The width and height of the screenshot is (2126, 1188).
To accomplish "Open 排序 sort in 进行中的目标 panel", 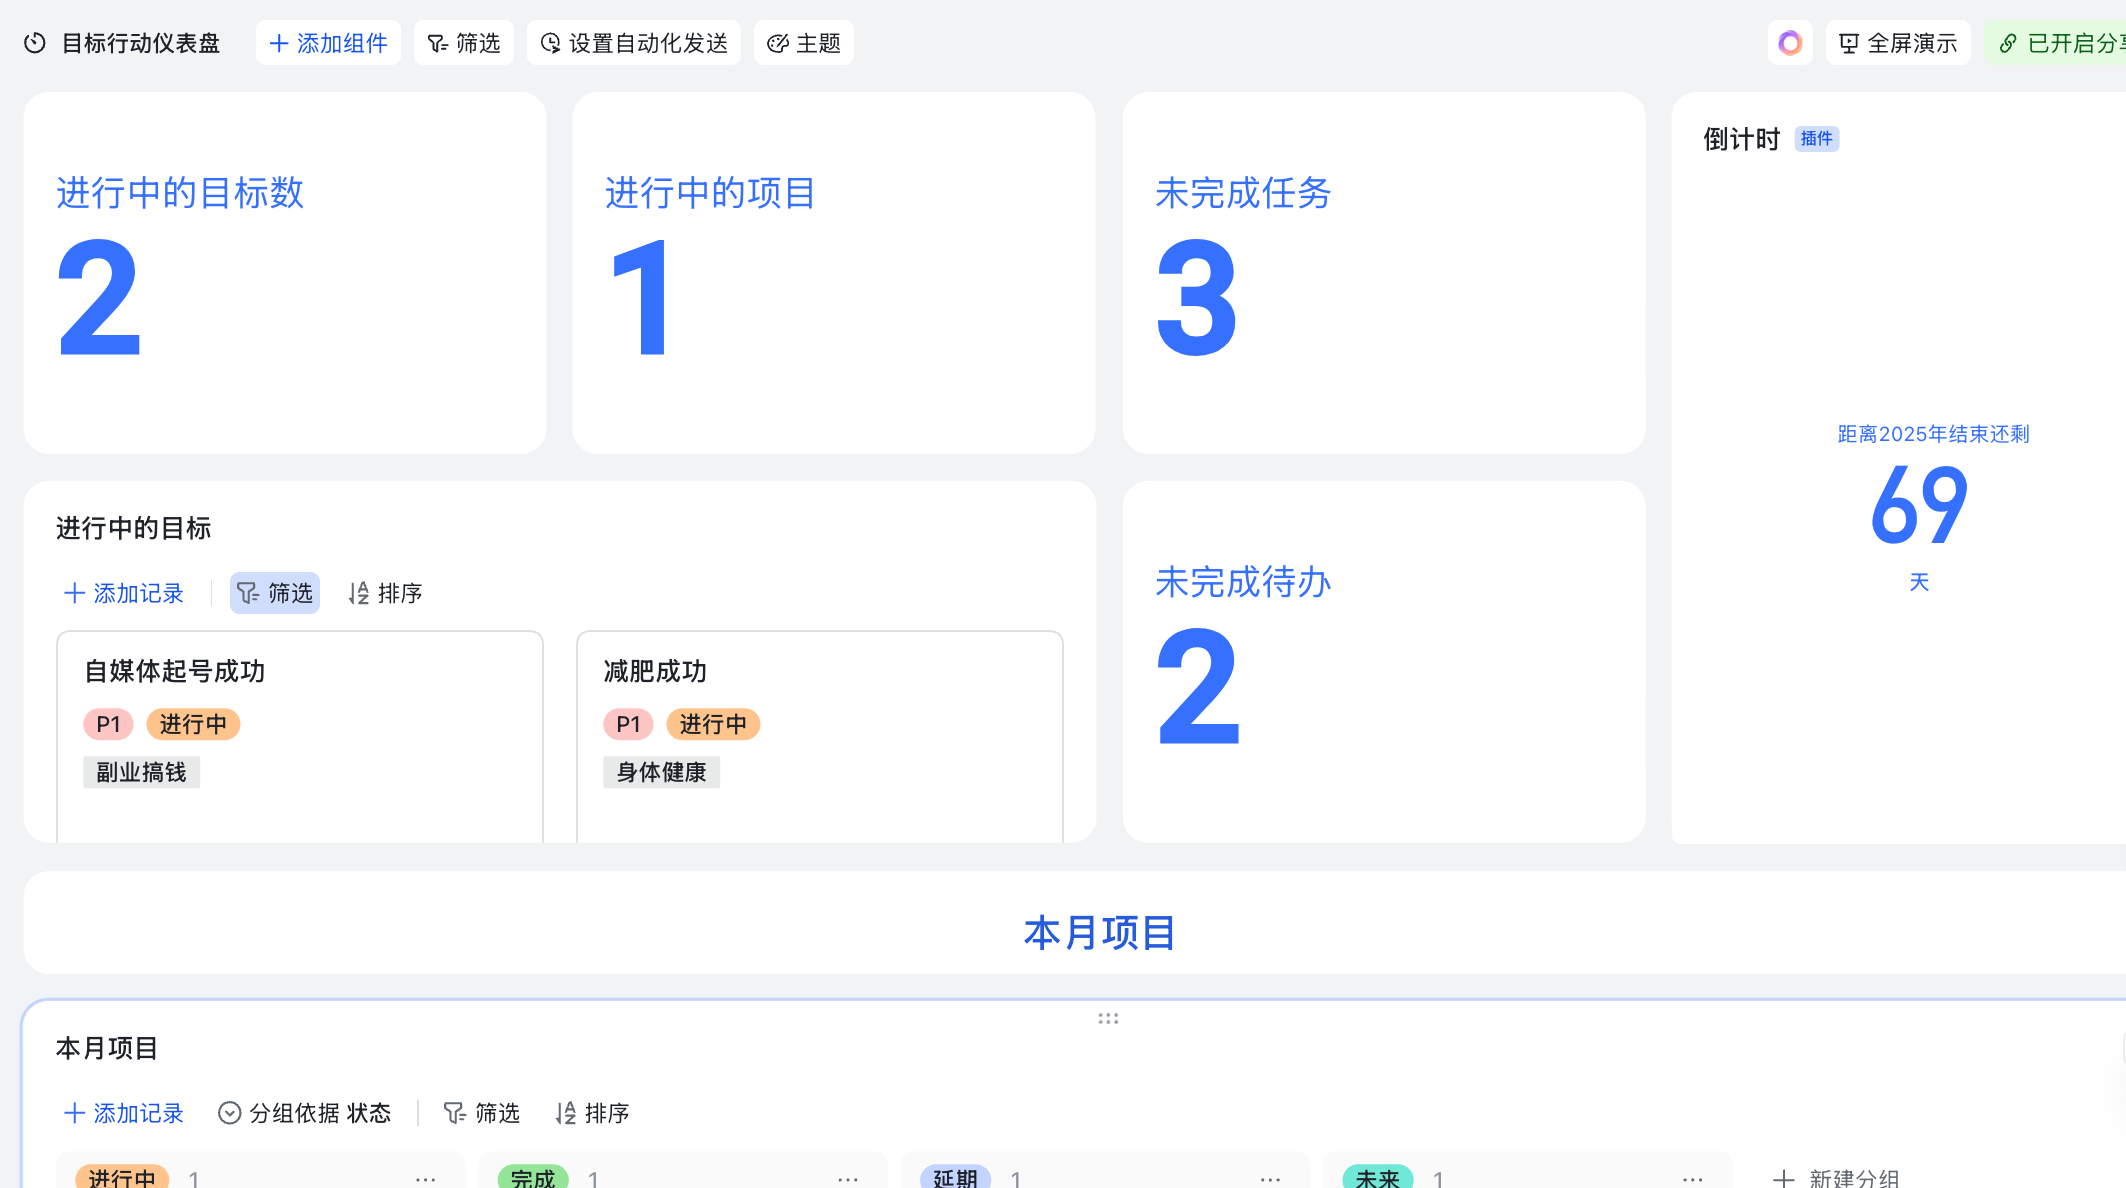I will 385,593.
